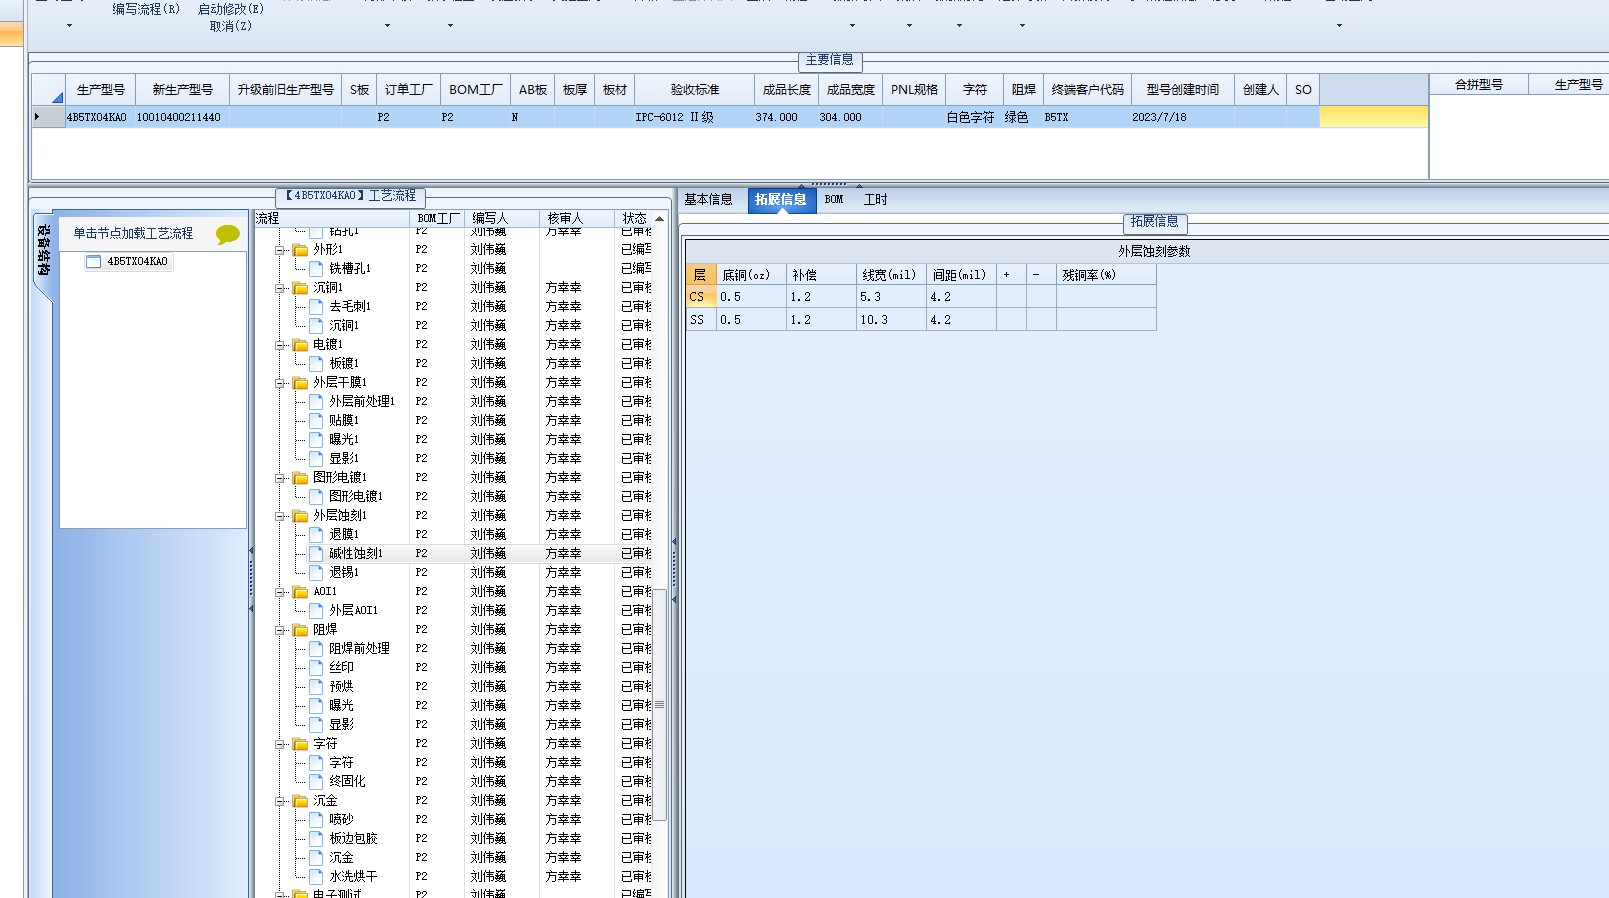Click the document icon of 水洗烘干
This screenshot has width=1609, height=898.
[317, 877]
